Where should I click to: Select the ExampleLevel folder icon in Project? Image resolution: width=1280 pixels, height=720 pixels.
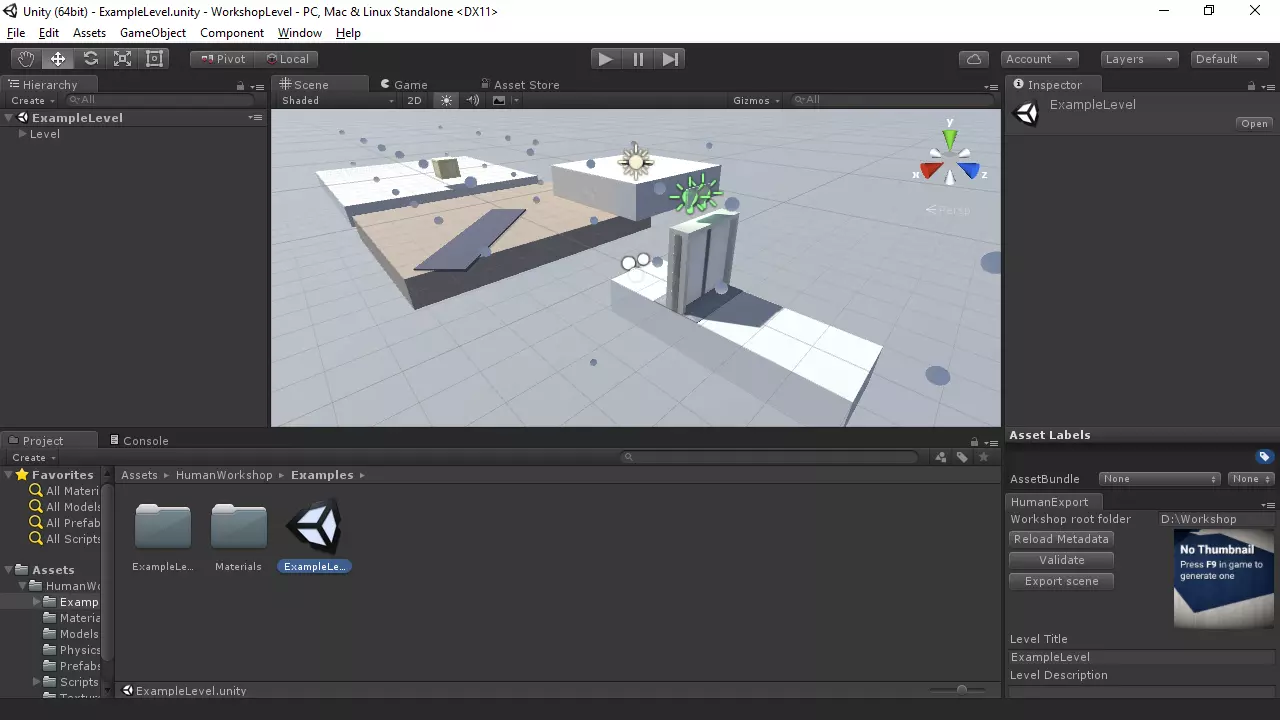(x=162, y=526)
